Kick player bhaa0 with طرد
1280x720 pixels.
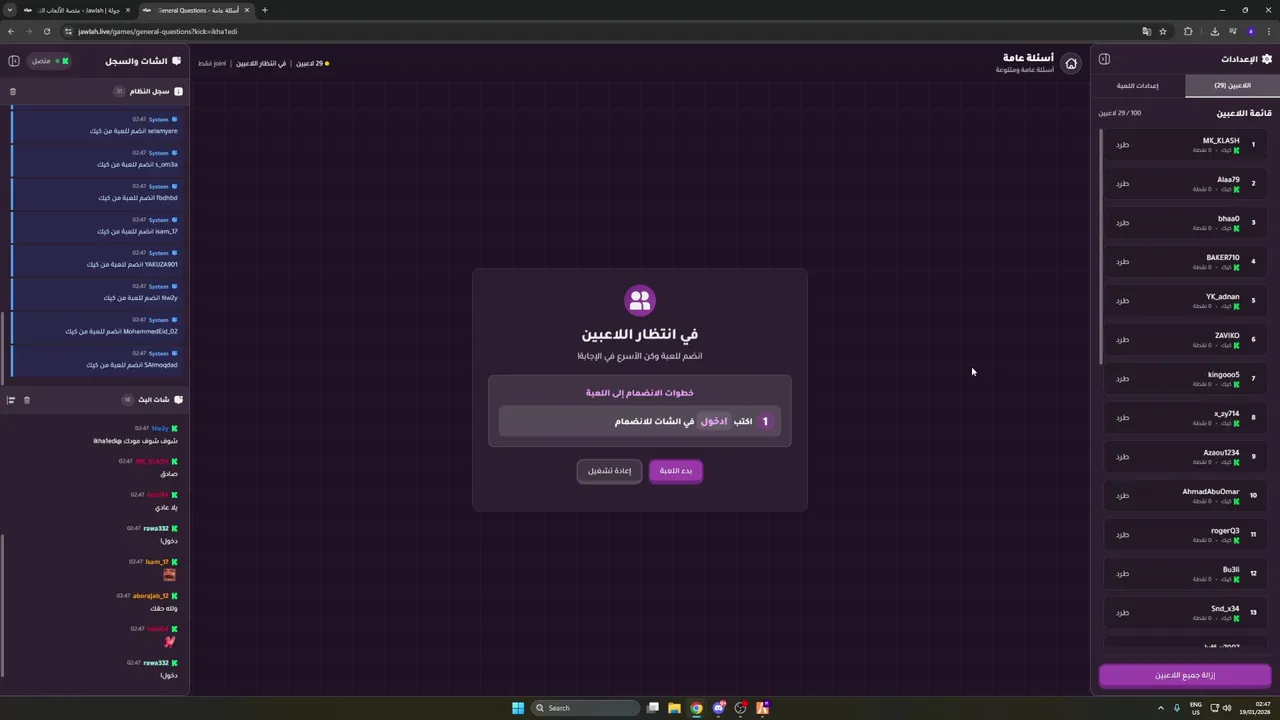(x=1122, y=223)
